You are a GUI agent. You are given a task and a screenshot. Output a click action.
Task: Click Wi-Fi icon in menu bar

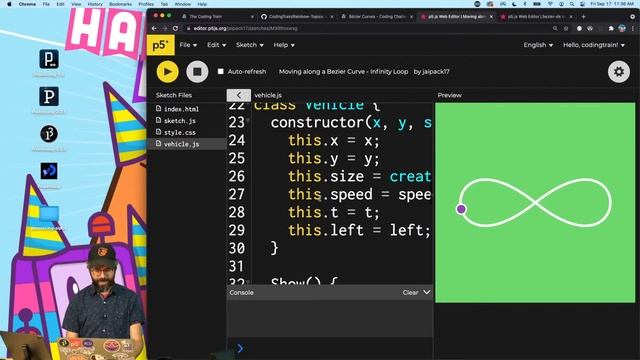pyautogui.click(x=551, y=4)
